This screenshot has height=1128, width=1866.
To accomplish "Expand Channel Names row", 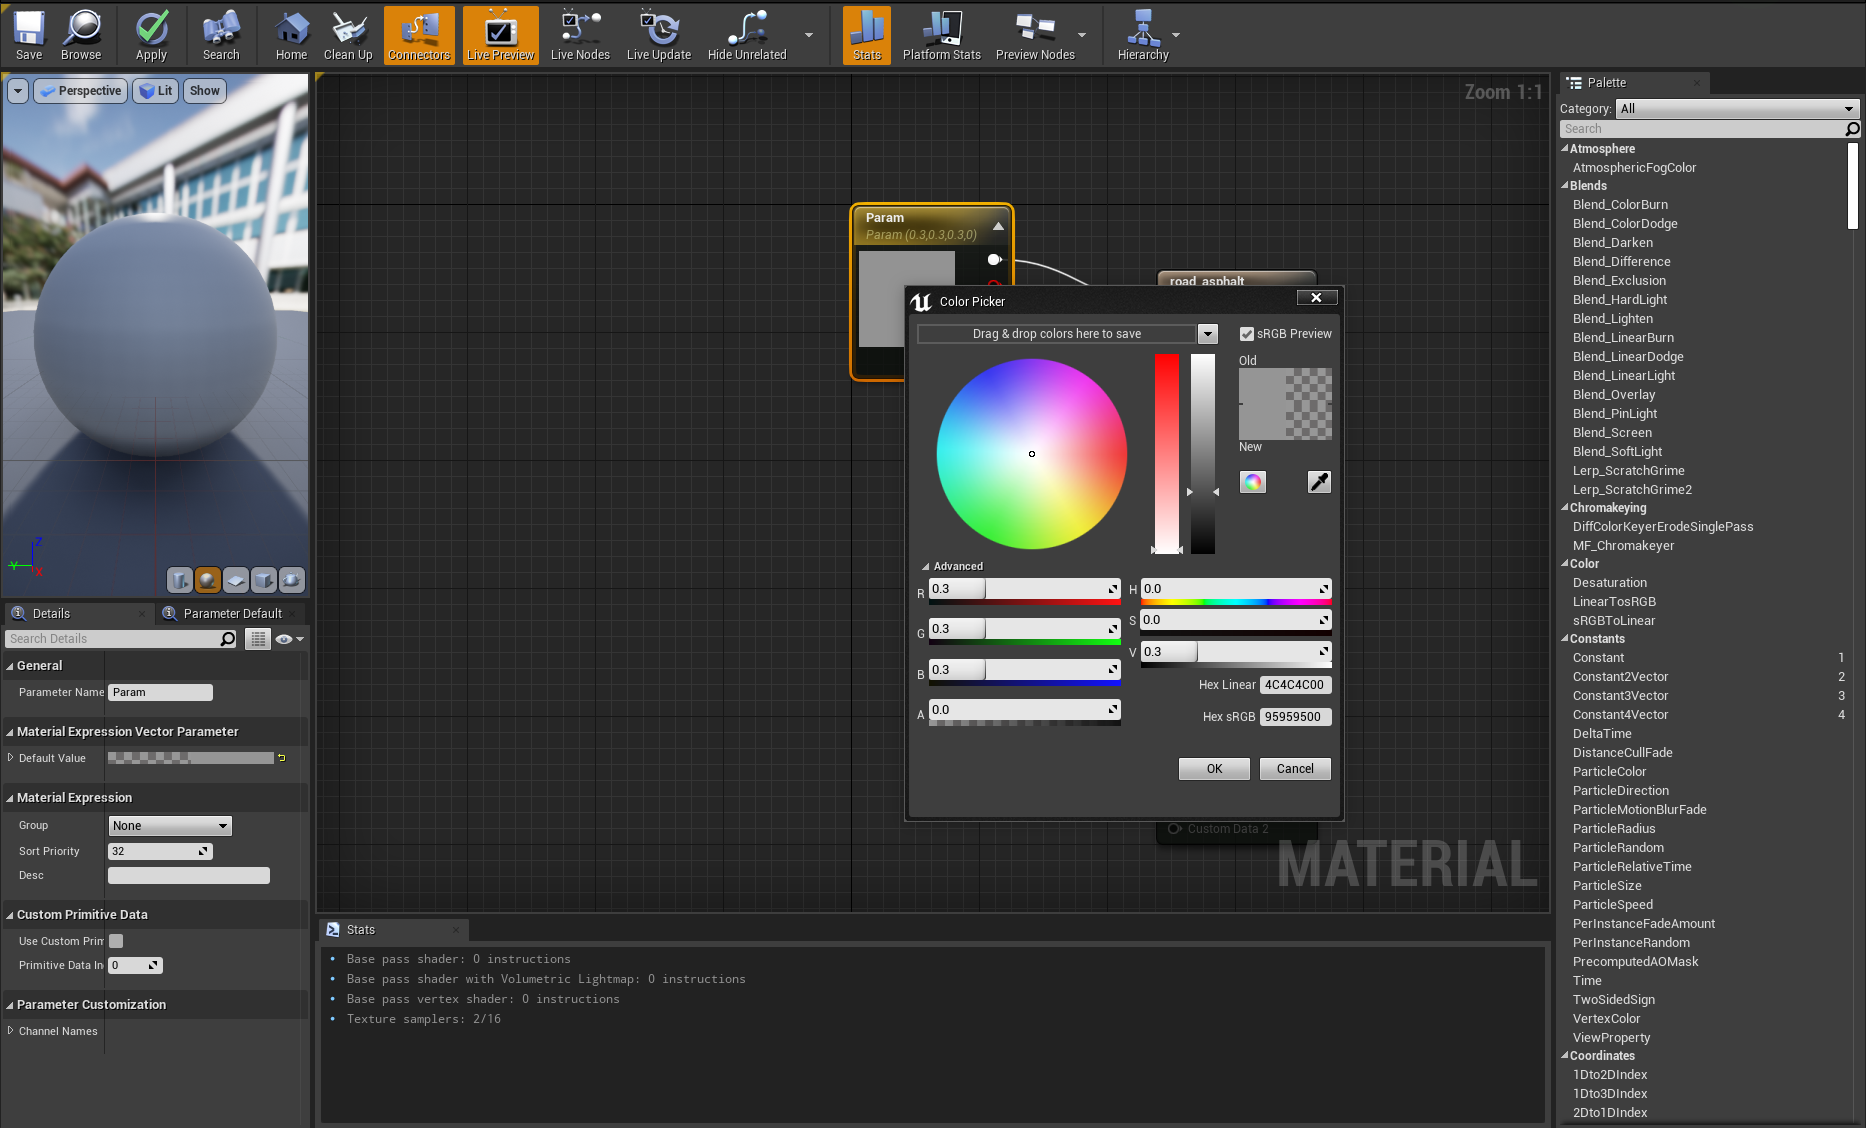I will click(x=10, y=1031).
